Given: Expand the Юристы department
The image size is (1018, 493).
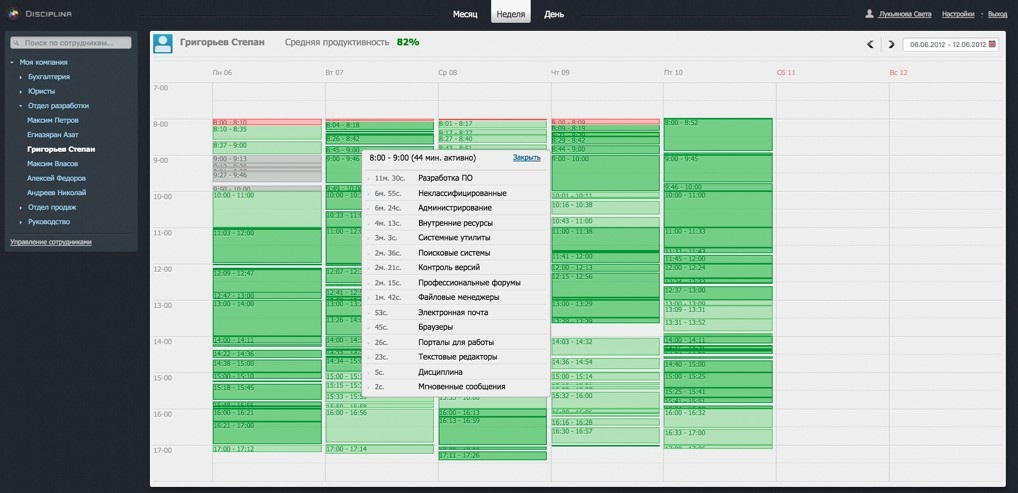Looking at the screenshot, I should tap(21, 91).
